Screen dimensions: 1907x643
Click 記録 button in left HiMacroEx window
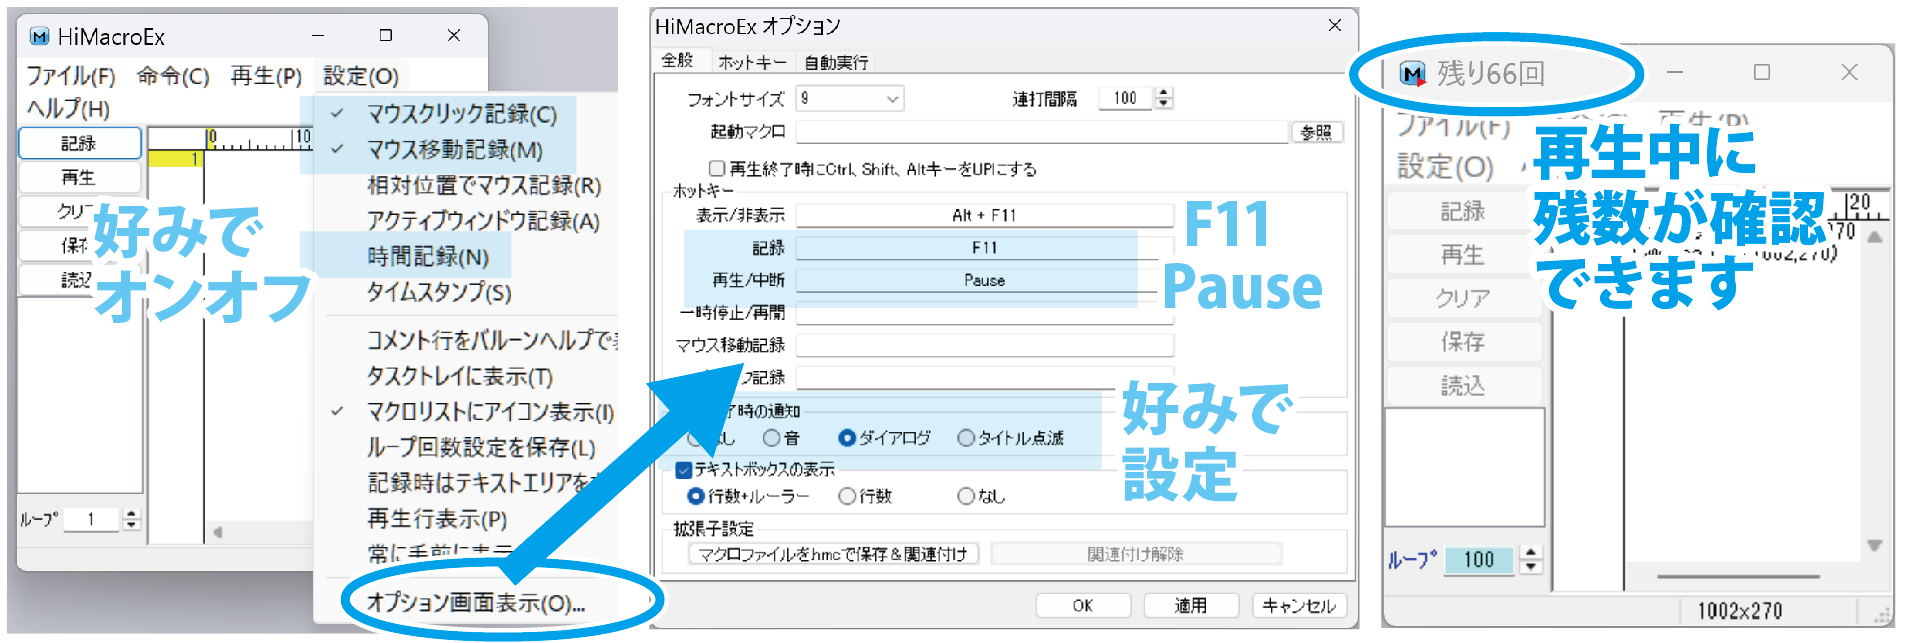(79, 143)
